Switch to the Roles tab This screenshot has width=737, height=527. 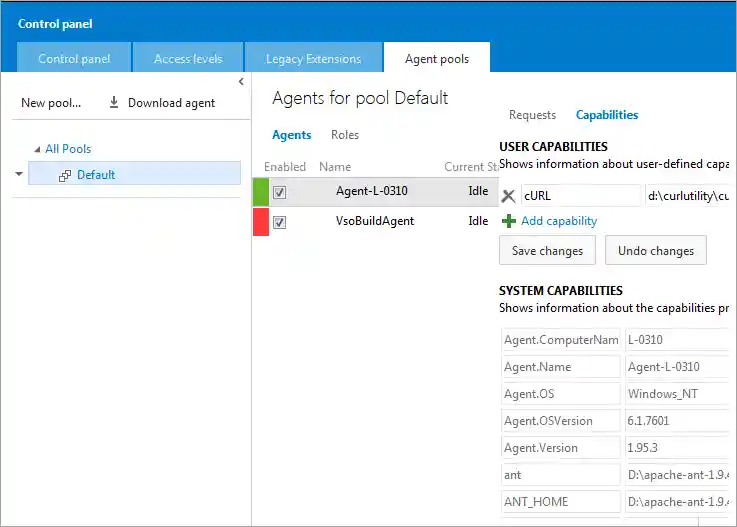point(345,135)
